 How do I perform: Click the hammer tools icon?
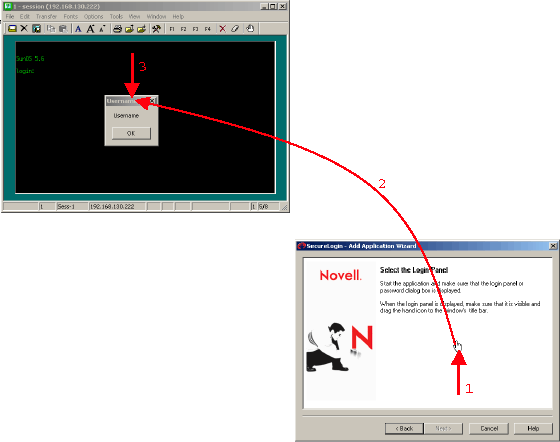click(x=156, y=29)
